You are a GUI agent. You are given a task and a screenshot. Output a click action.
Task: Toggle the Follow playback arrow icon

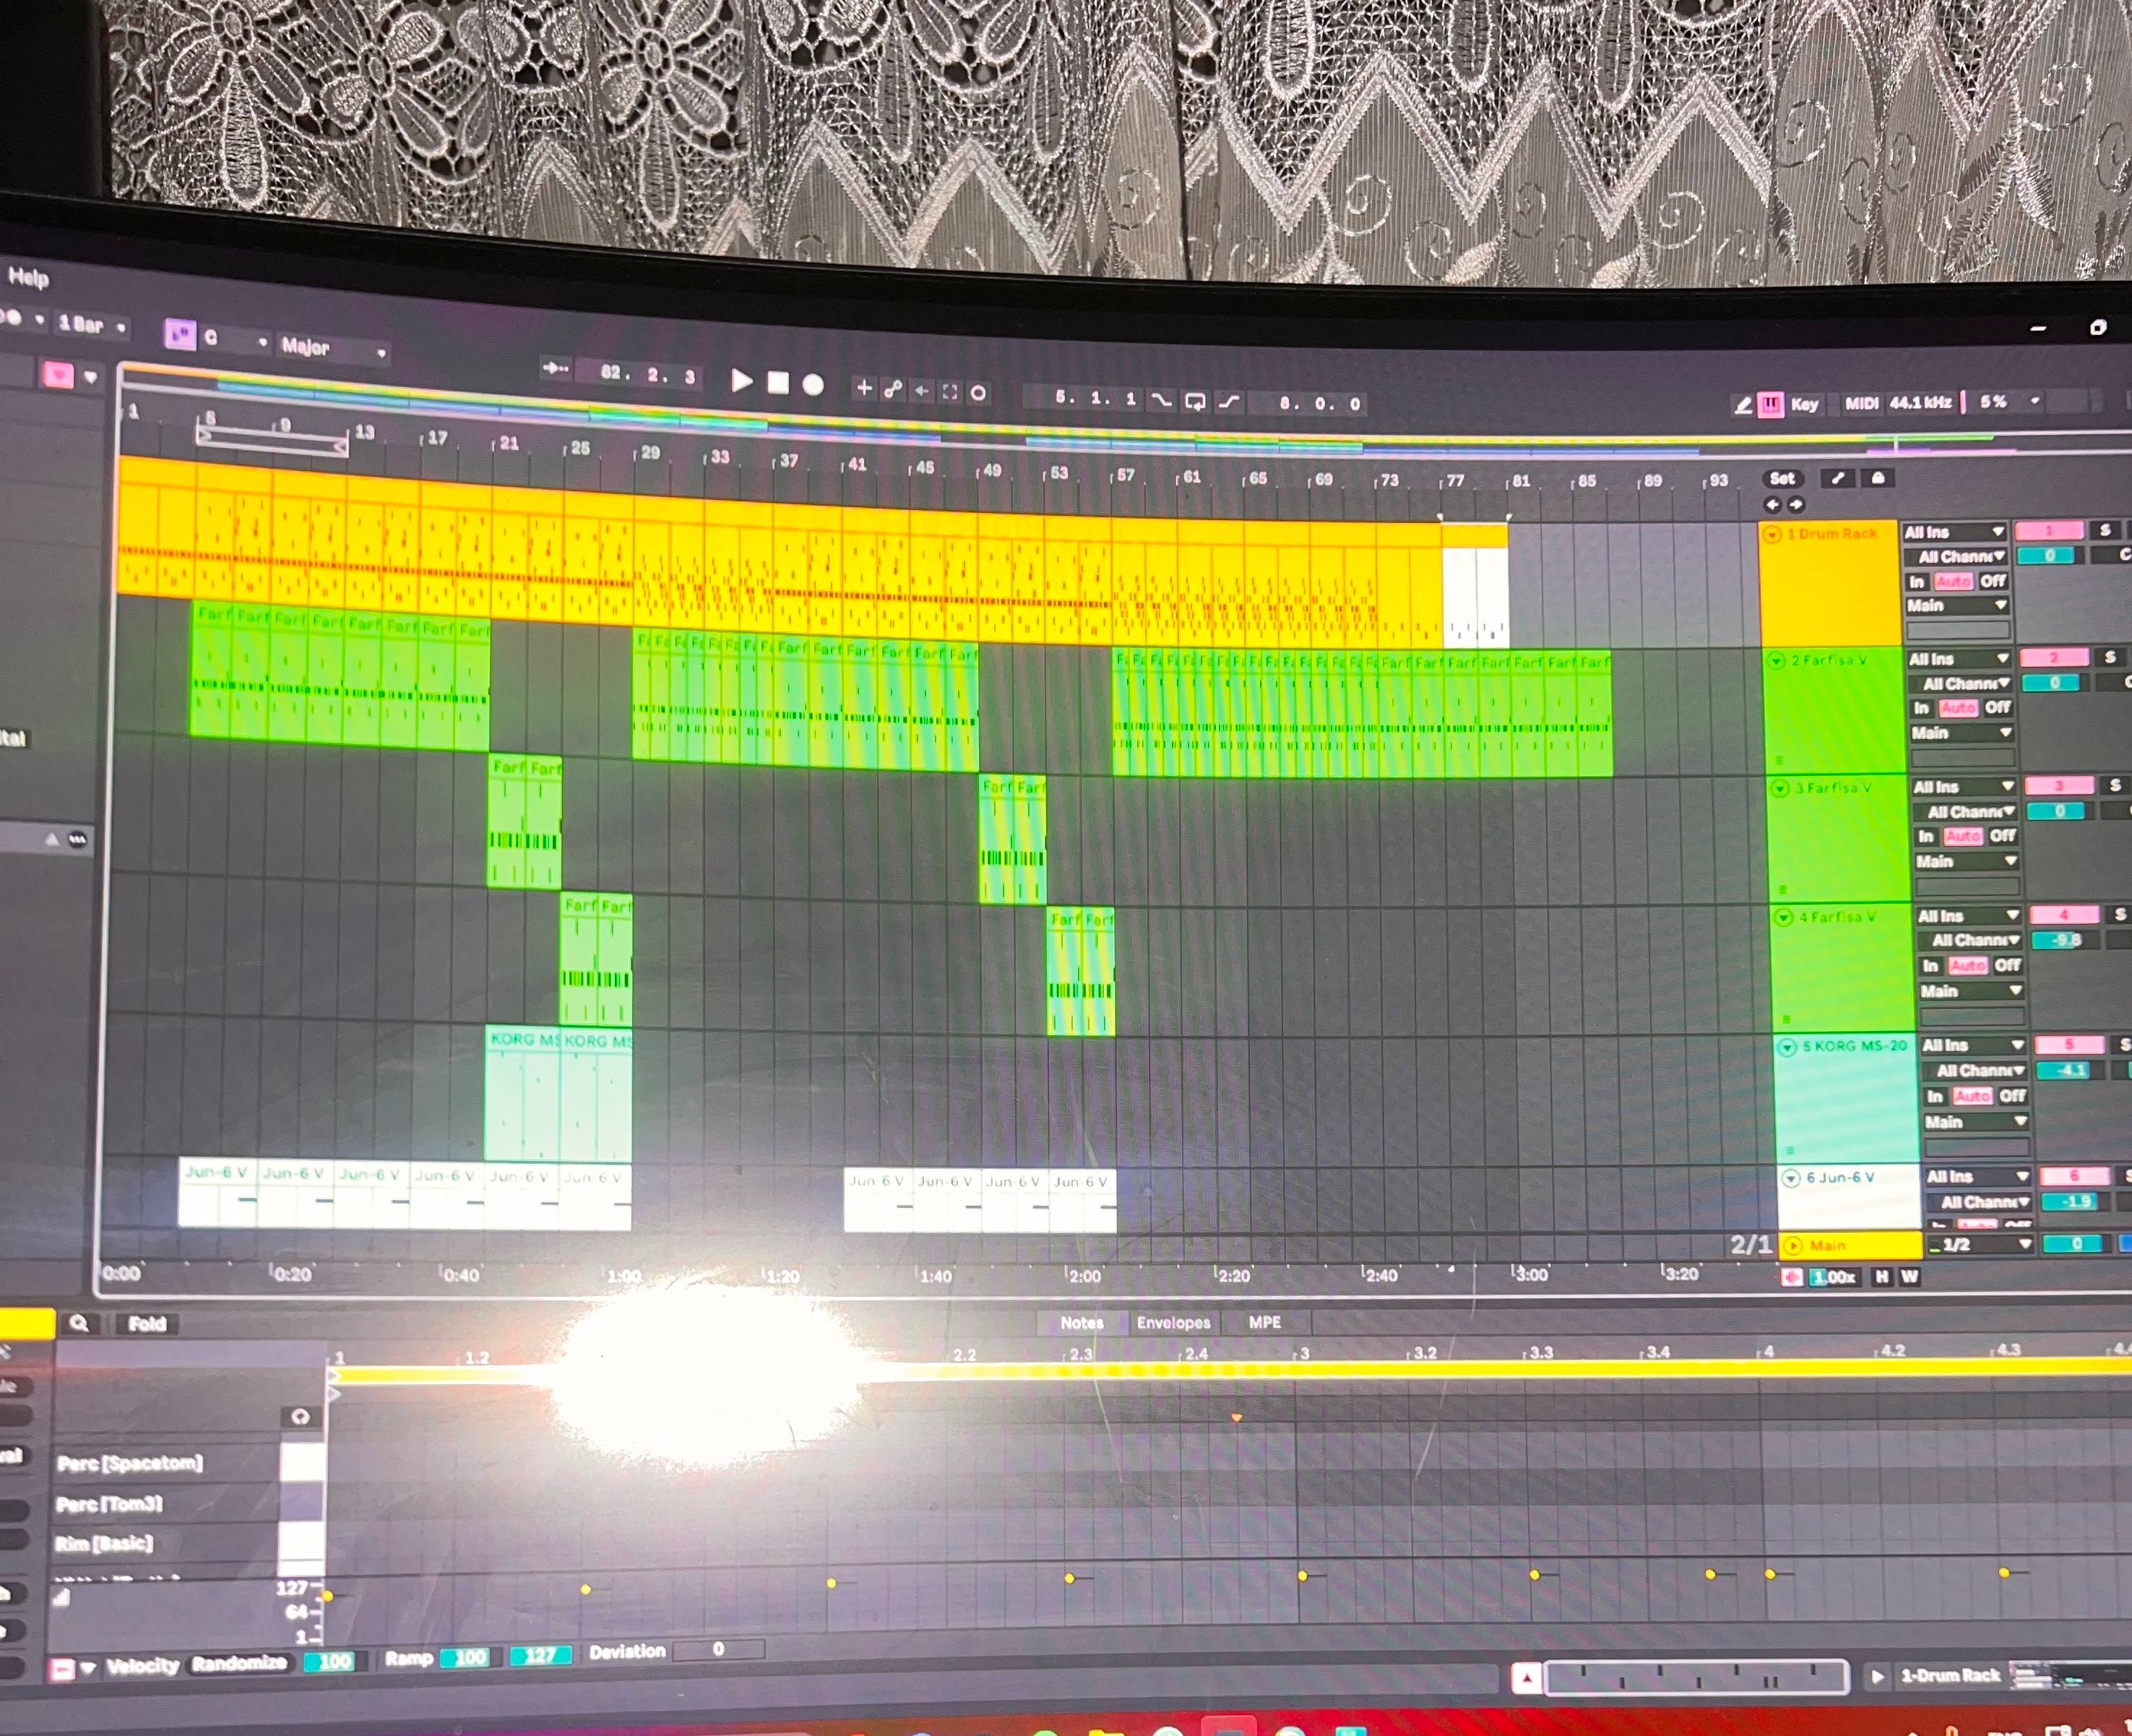tap(555, 368)
